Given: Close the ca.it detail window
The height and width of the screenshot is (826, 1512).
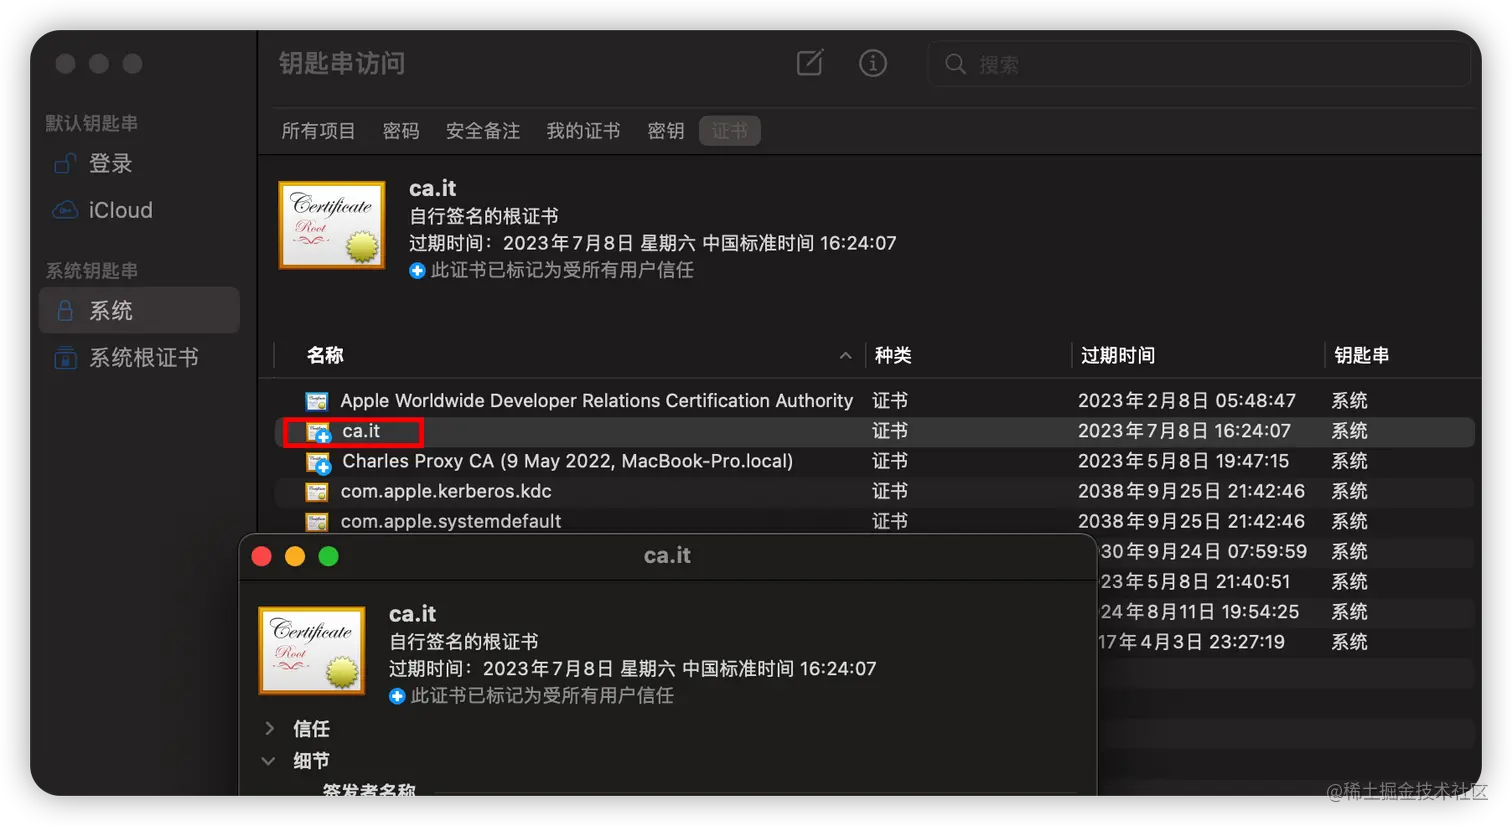Looking at the screenshot, I should pos(262,556).
